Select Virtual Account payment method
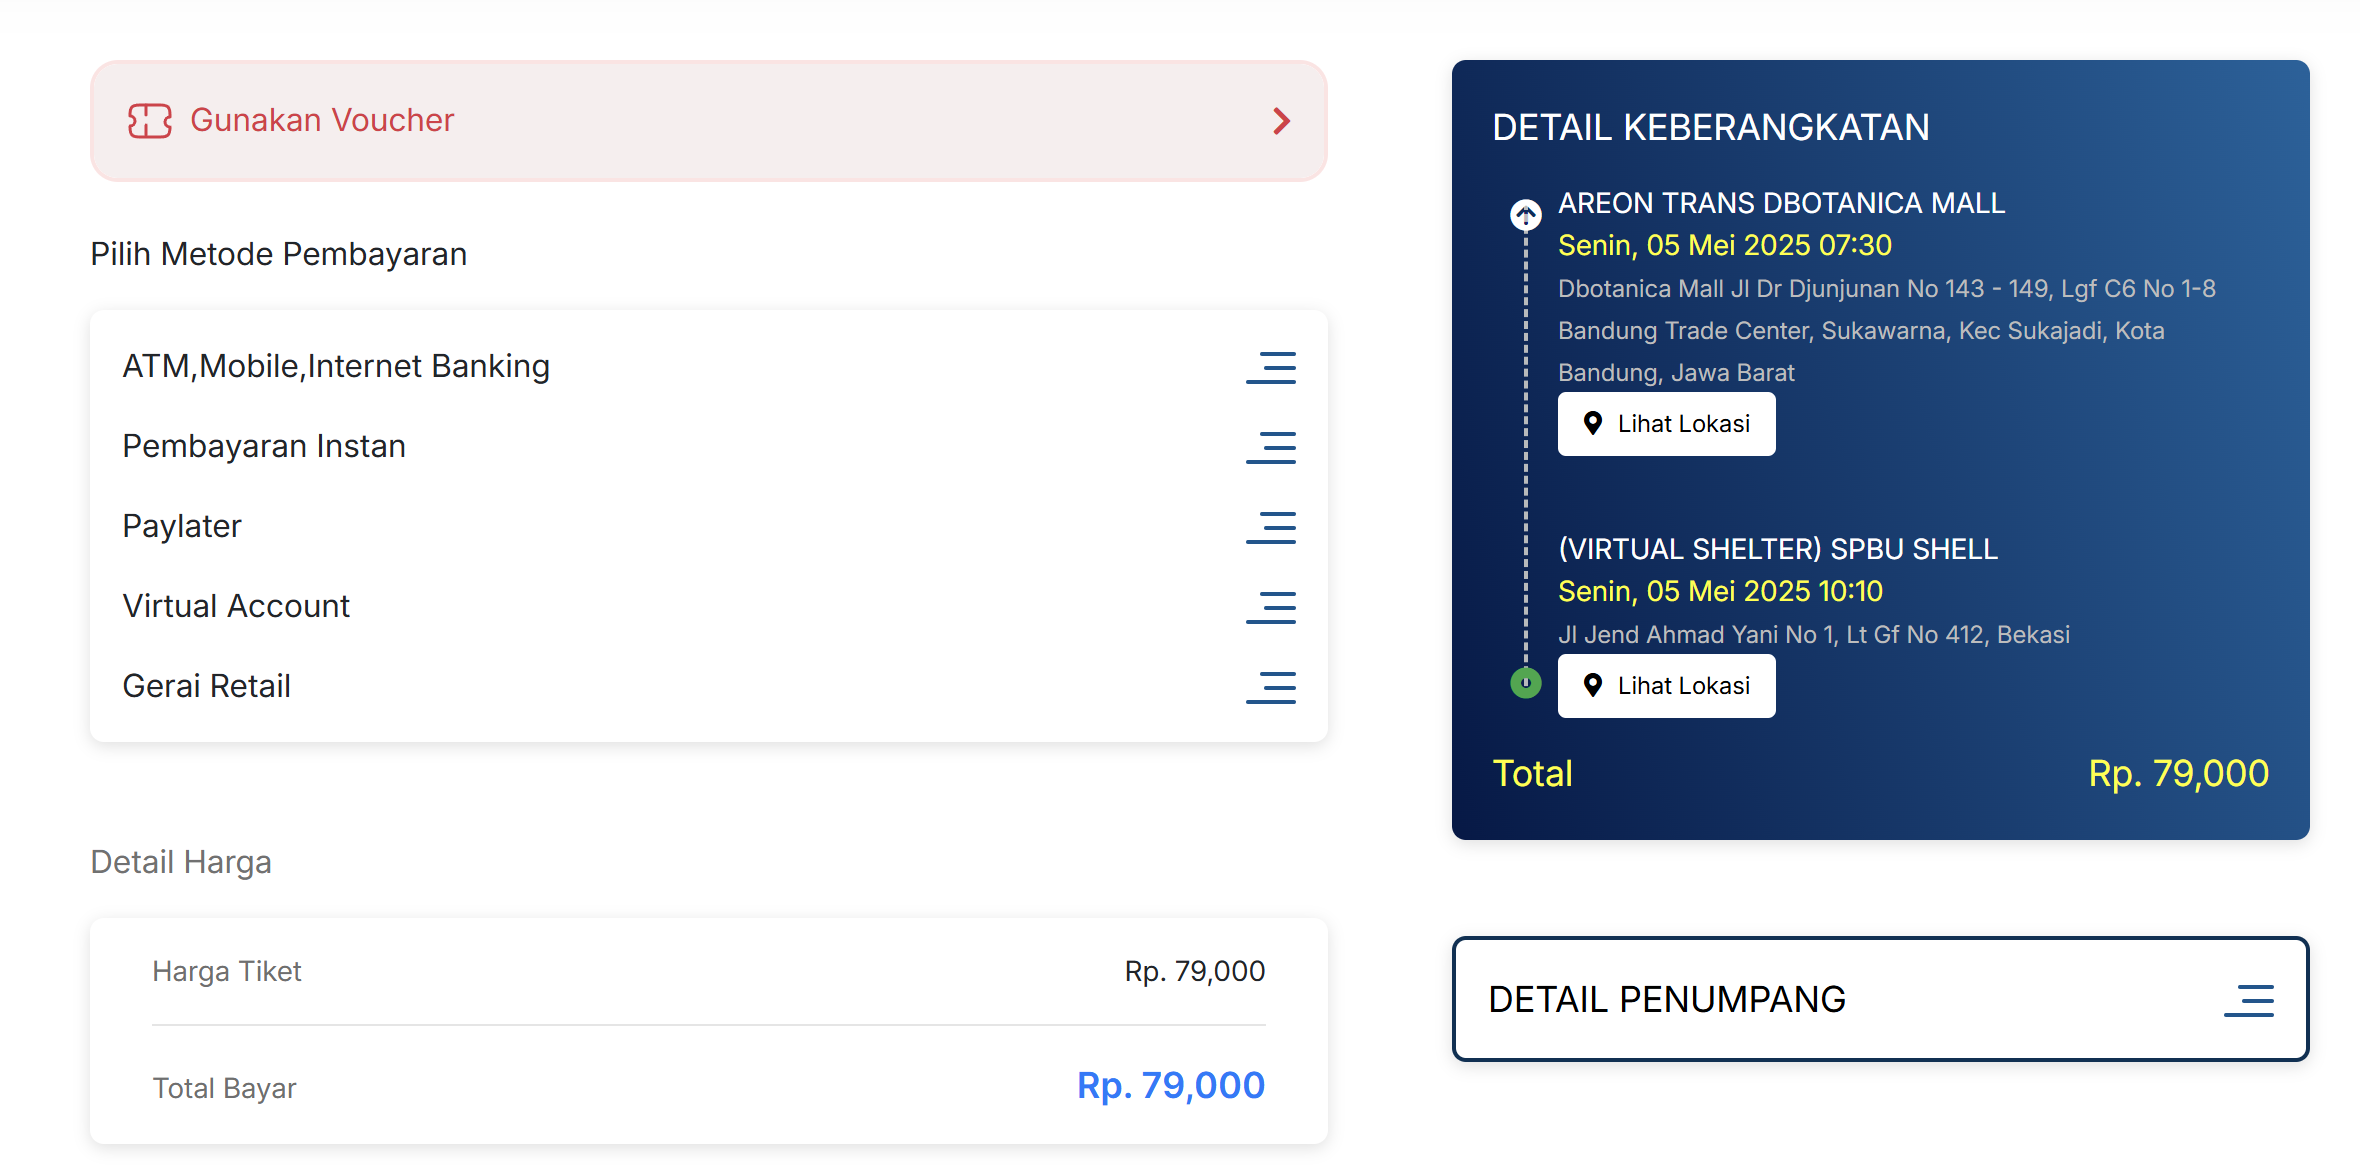The height and width of the screenshot is (1176, 2360). pyautogui.click(x=709, y=607)
